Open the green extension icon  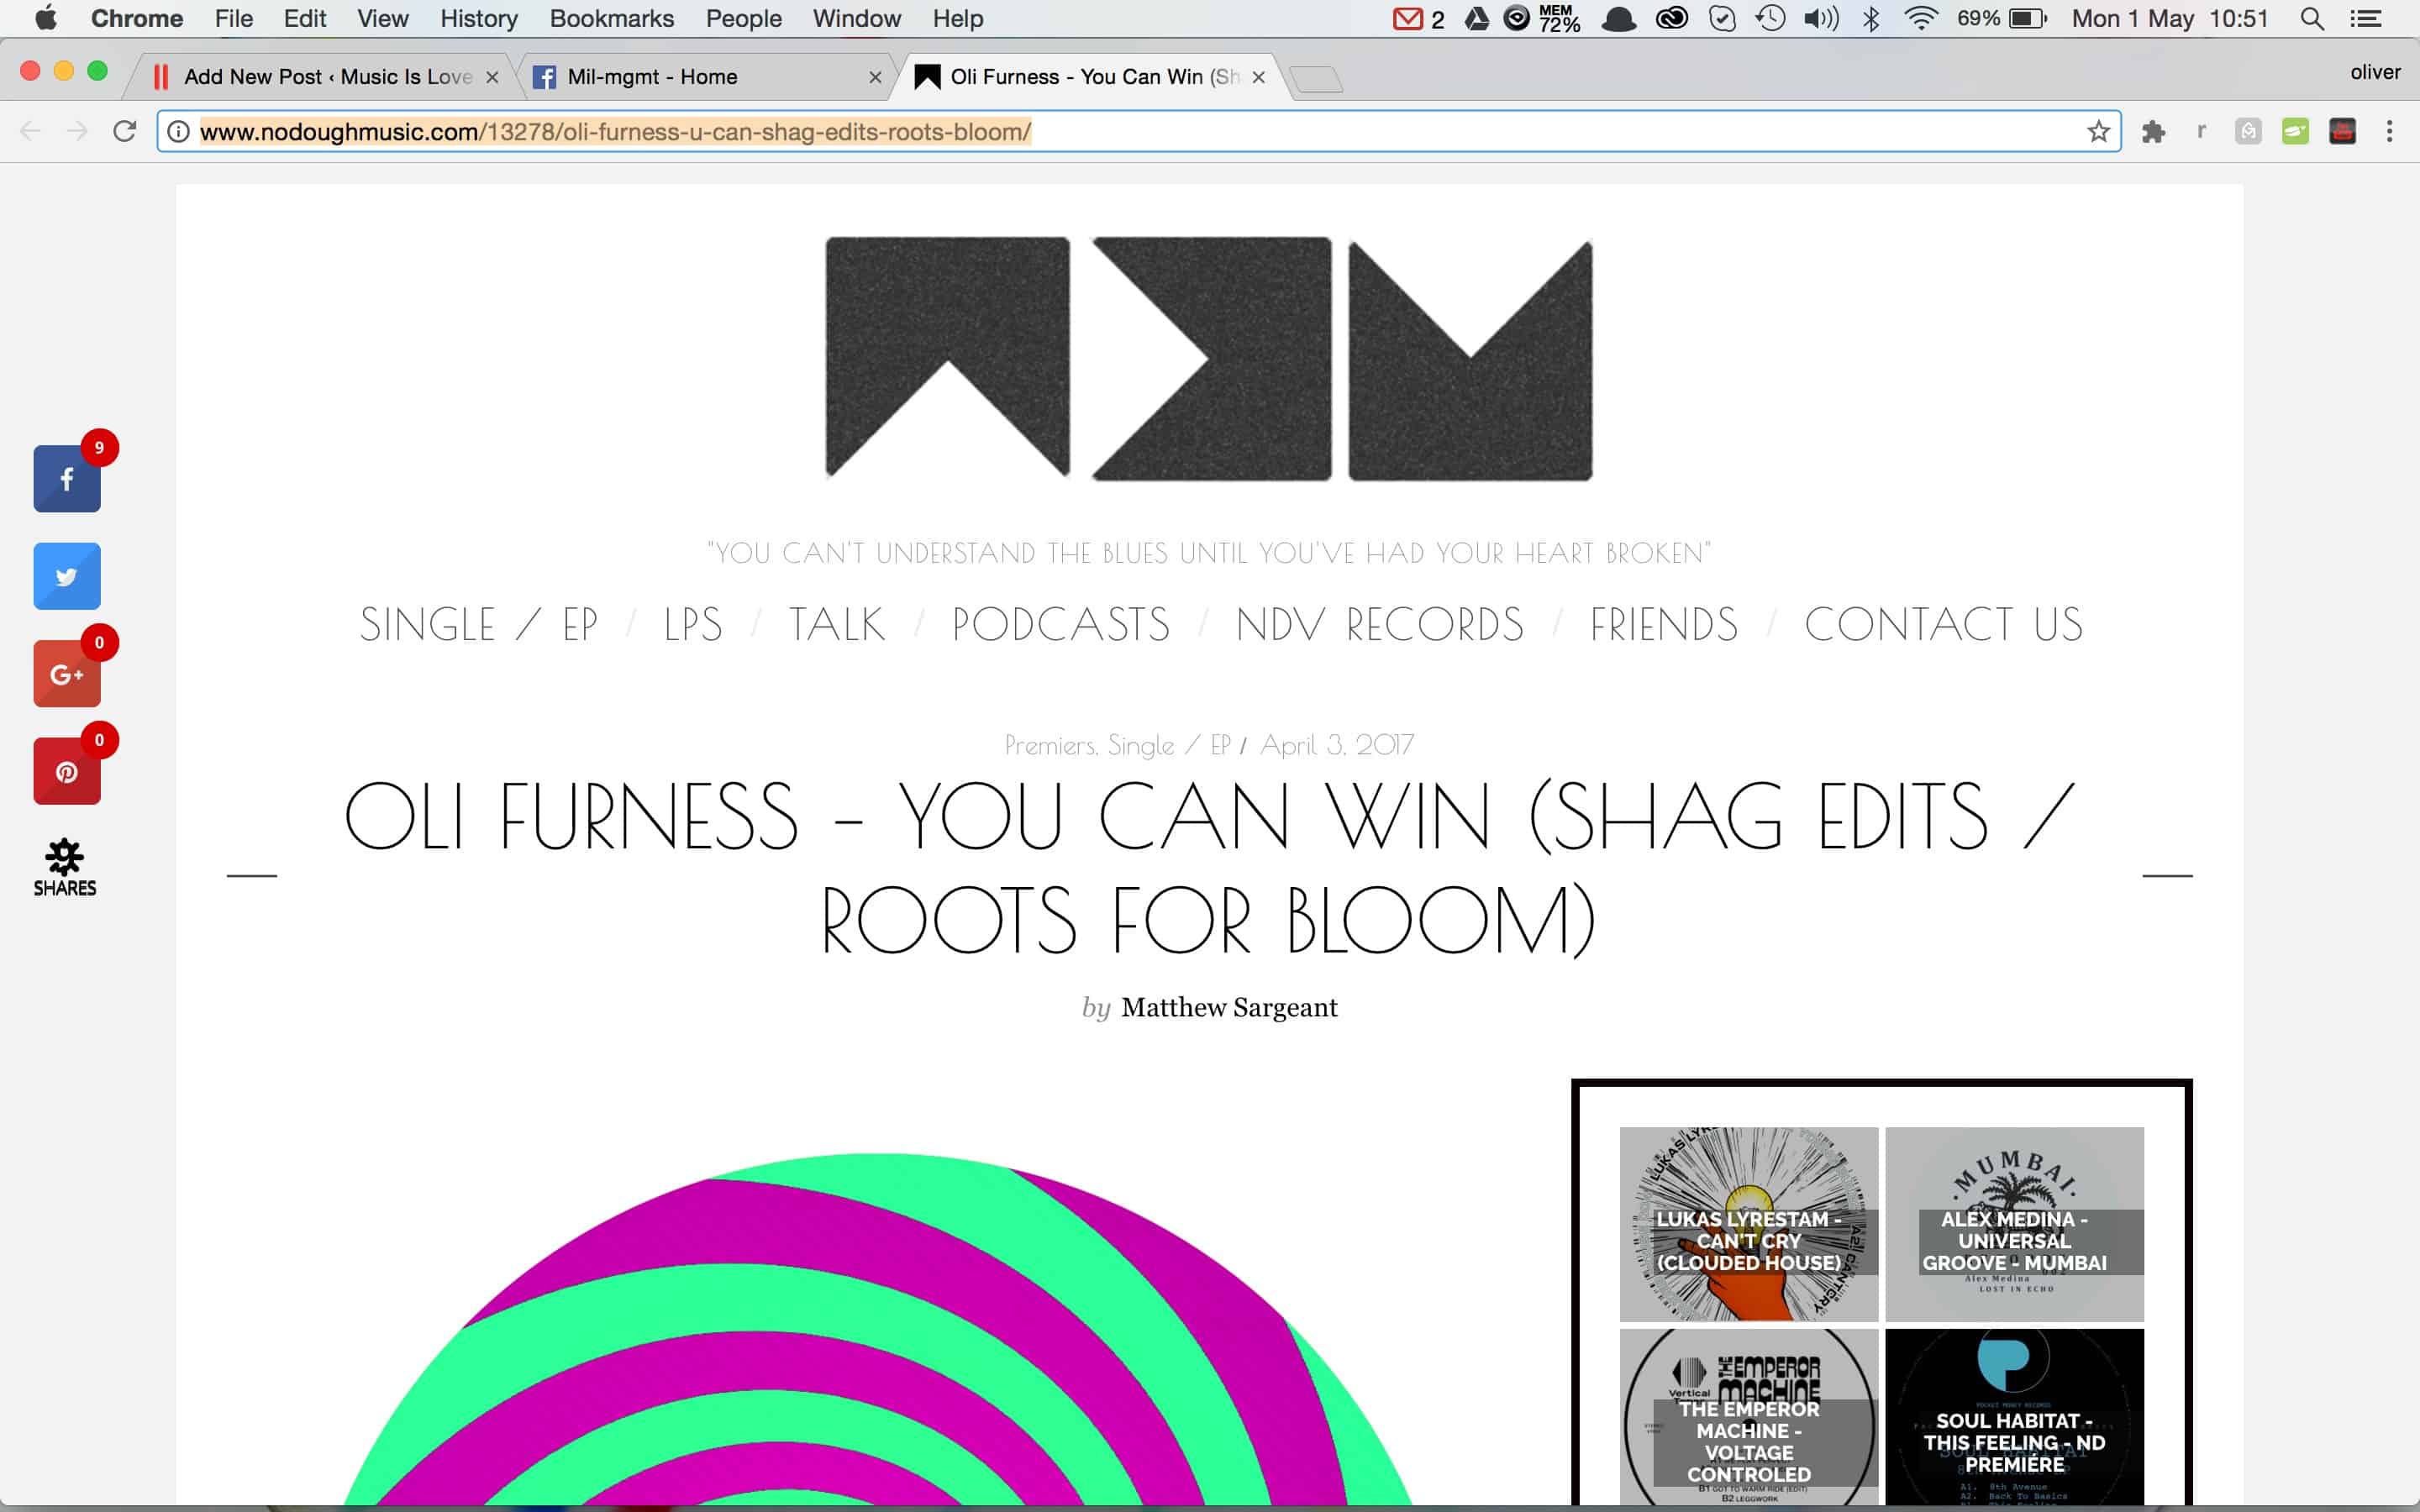pyautogui.click(x=2295, y=131)
